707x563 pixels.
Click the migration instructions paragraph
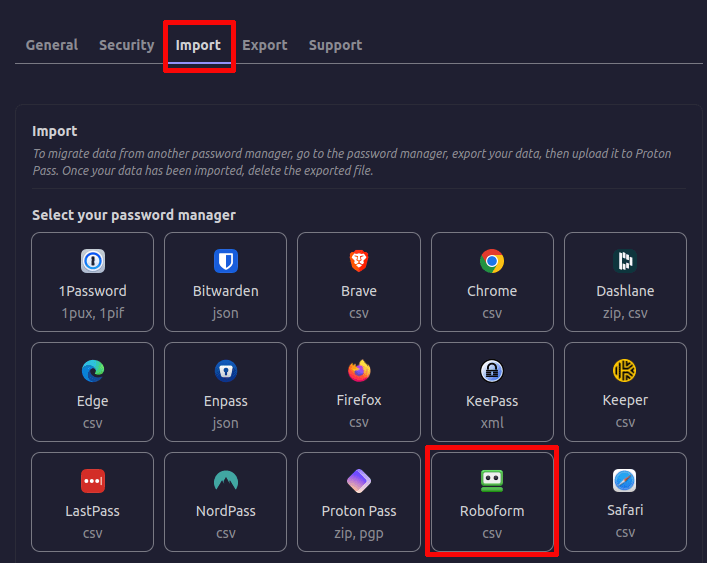352,162
